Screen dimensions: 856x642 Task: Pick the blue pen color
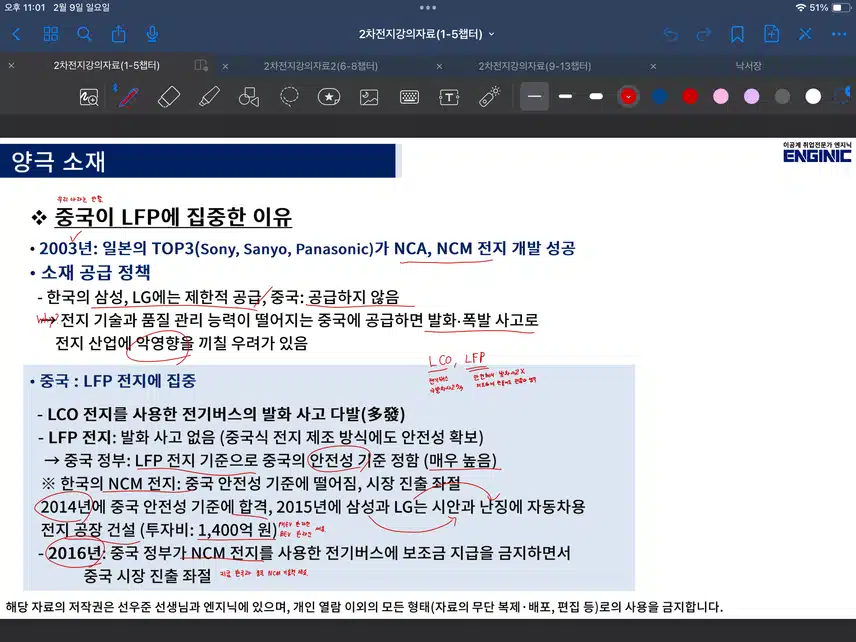pos(659,97)
